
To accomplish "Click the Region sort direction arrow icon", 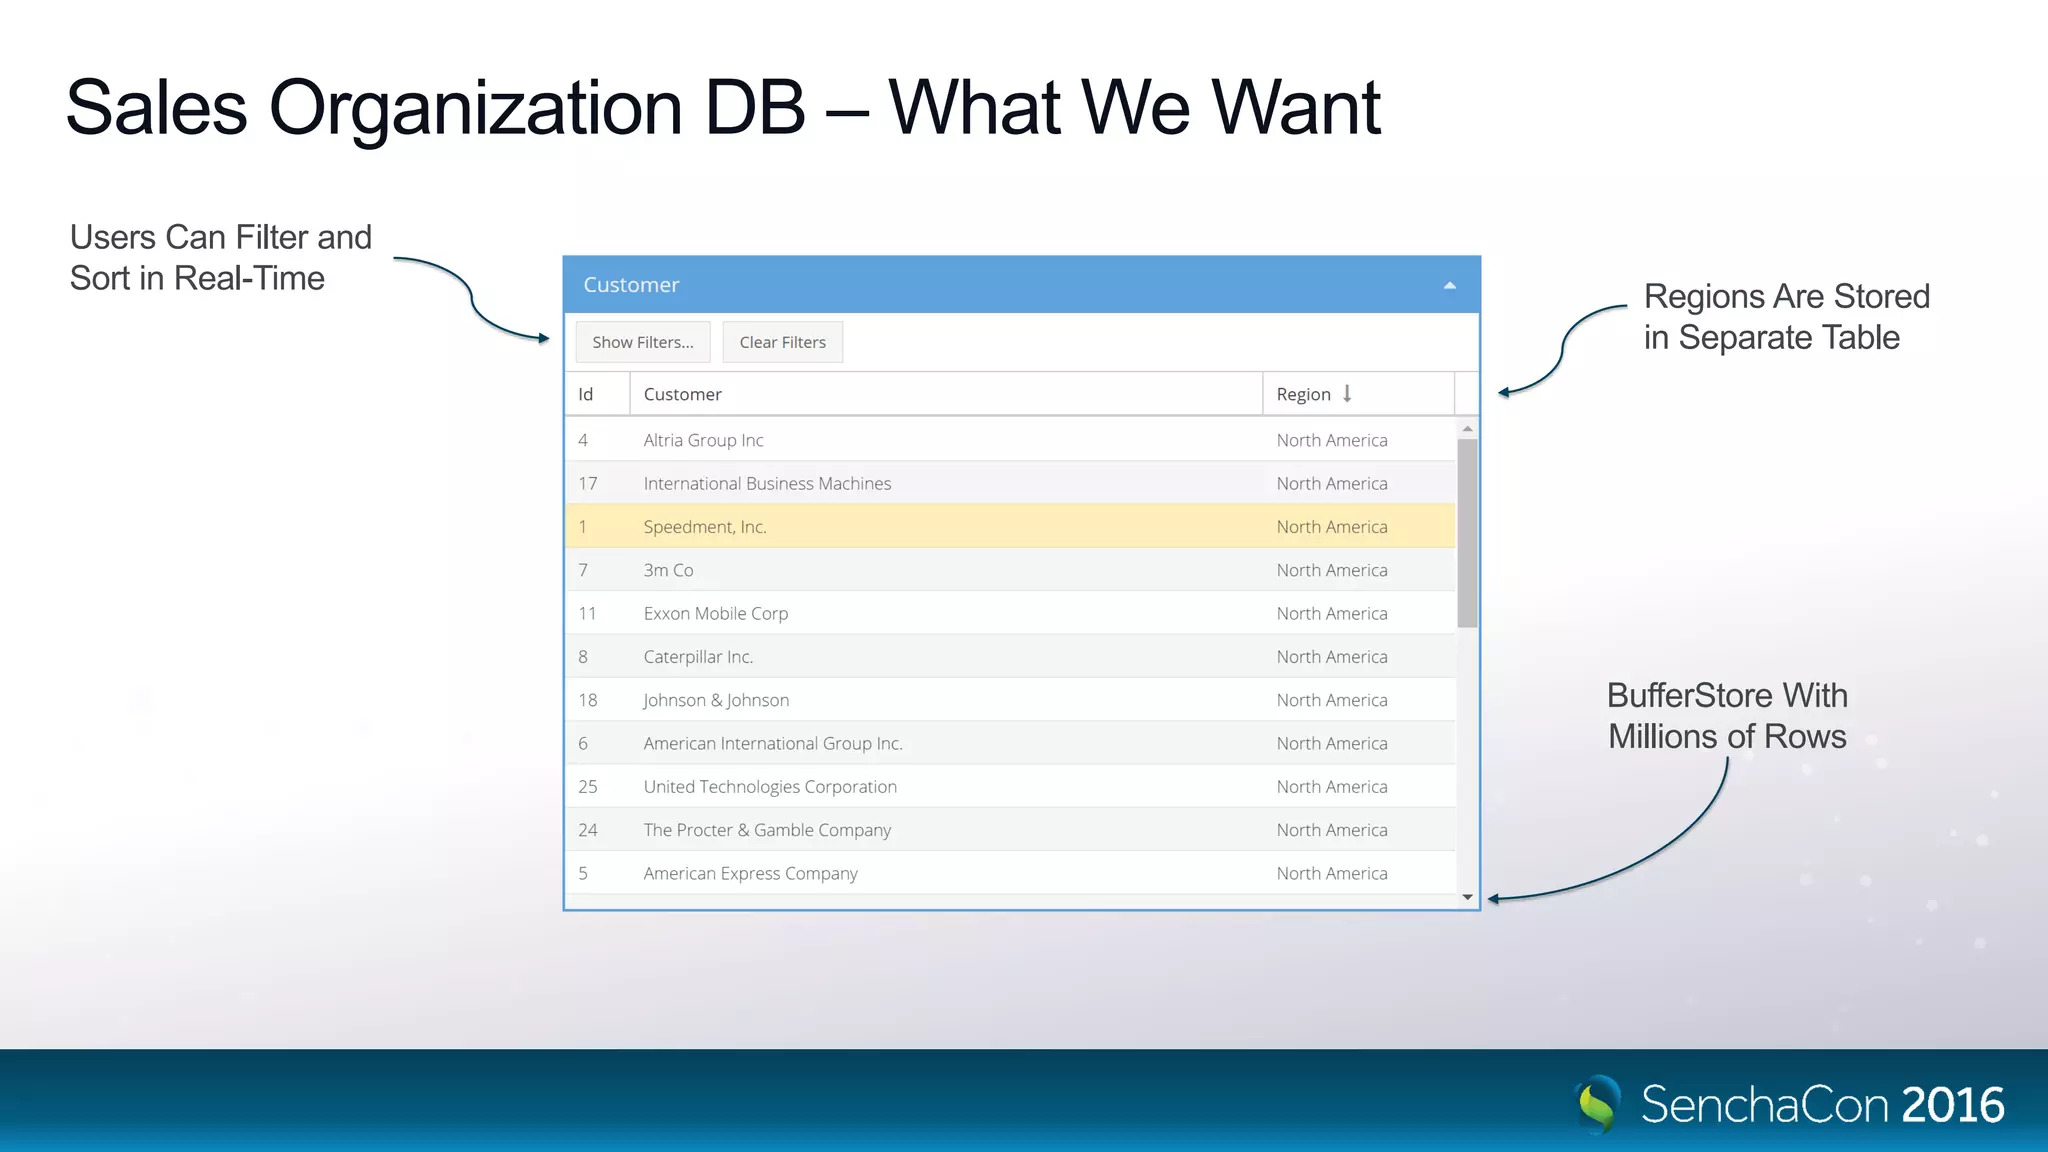I will pos(1347,394).
